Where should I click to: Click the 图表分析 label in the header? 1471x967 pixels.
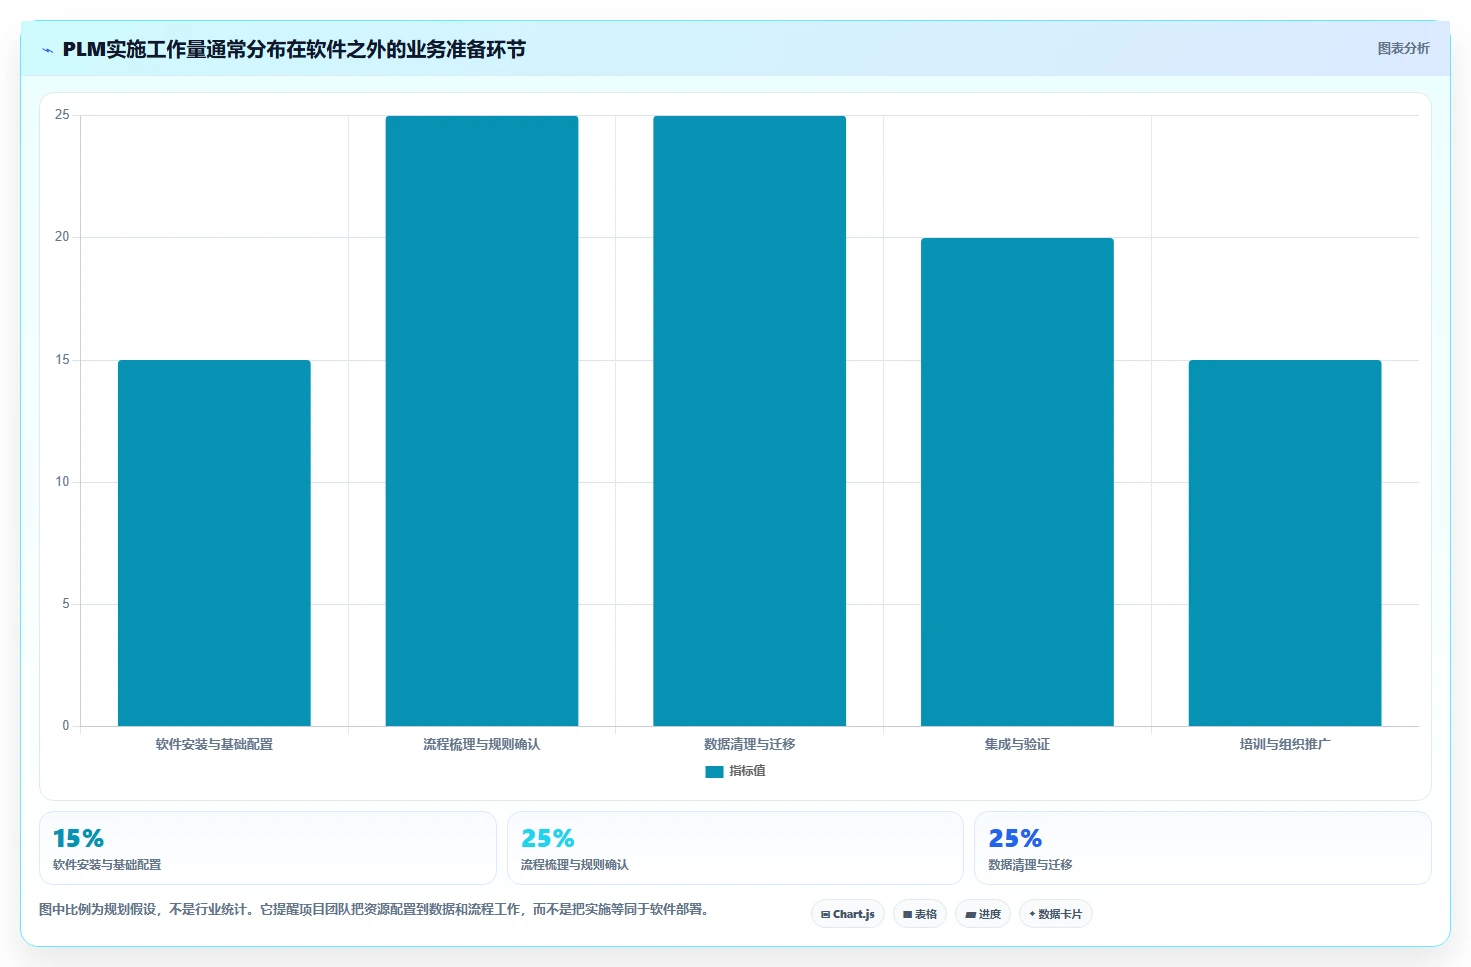[x=1403, y=48]
